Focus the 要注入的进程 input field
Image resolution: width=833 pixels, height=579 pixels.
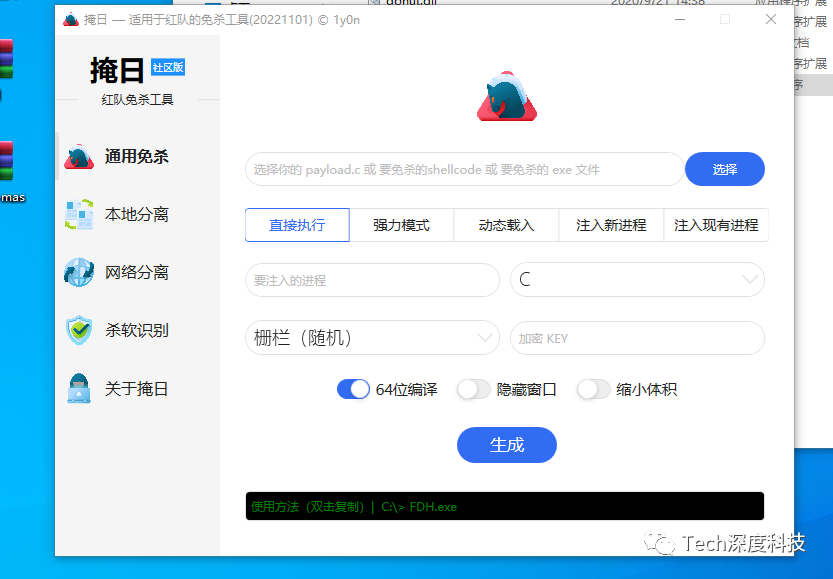pos(372,280)
